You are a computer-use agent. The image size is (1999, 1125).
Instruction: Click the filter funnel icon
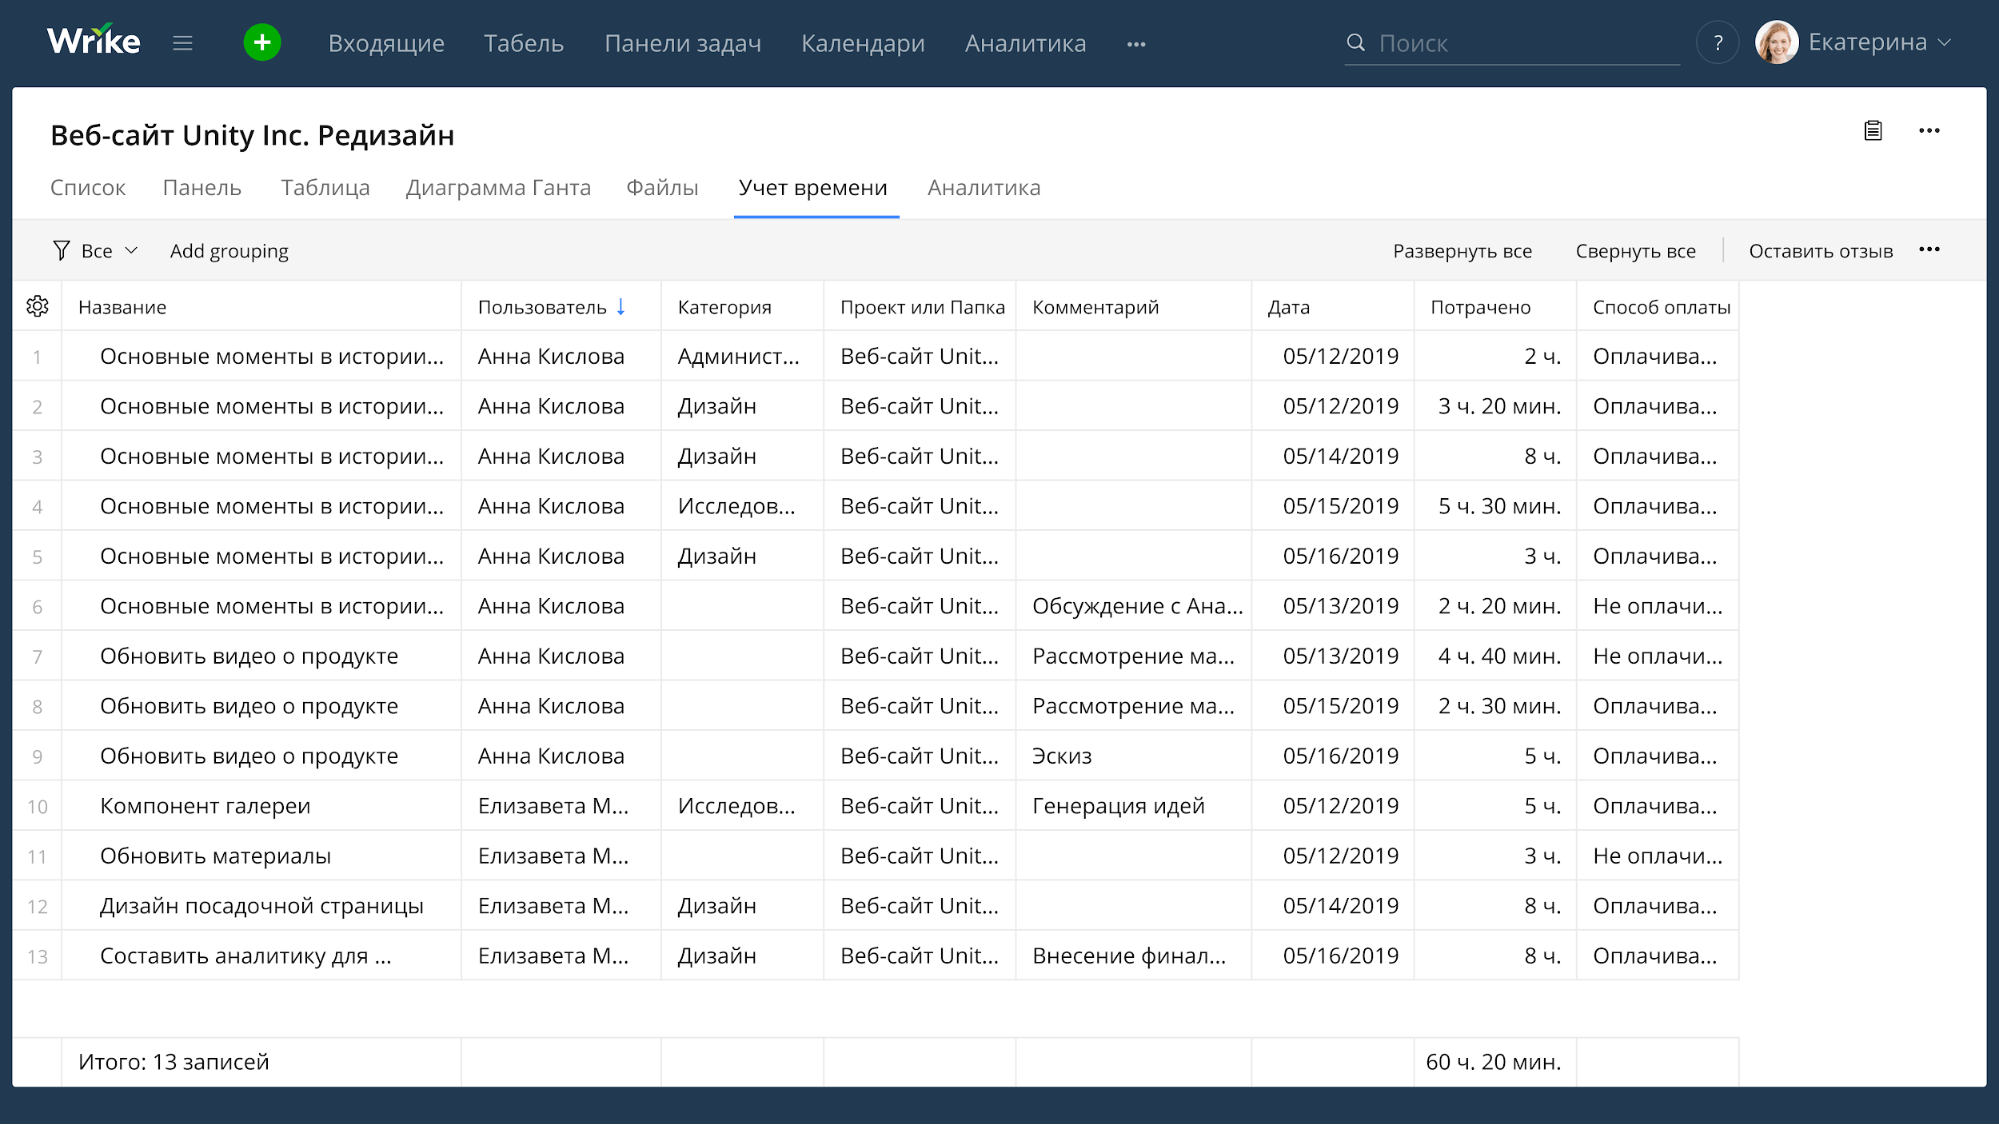coord(62,251)
